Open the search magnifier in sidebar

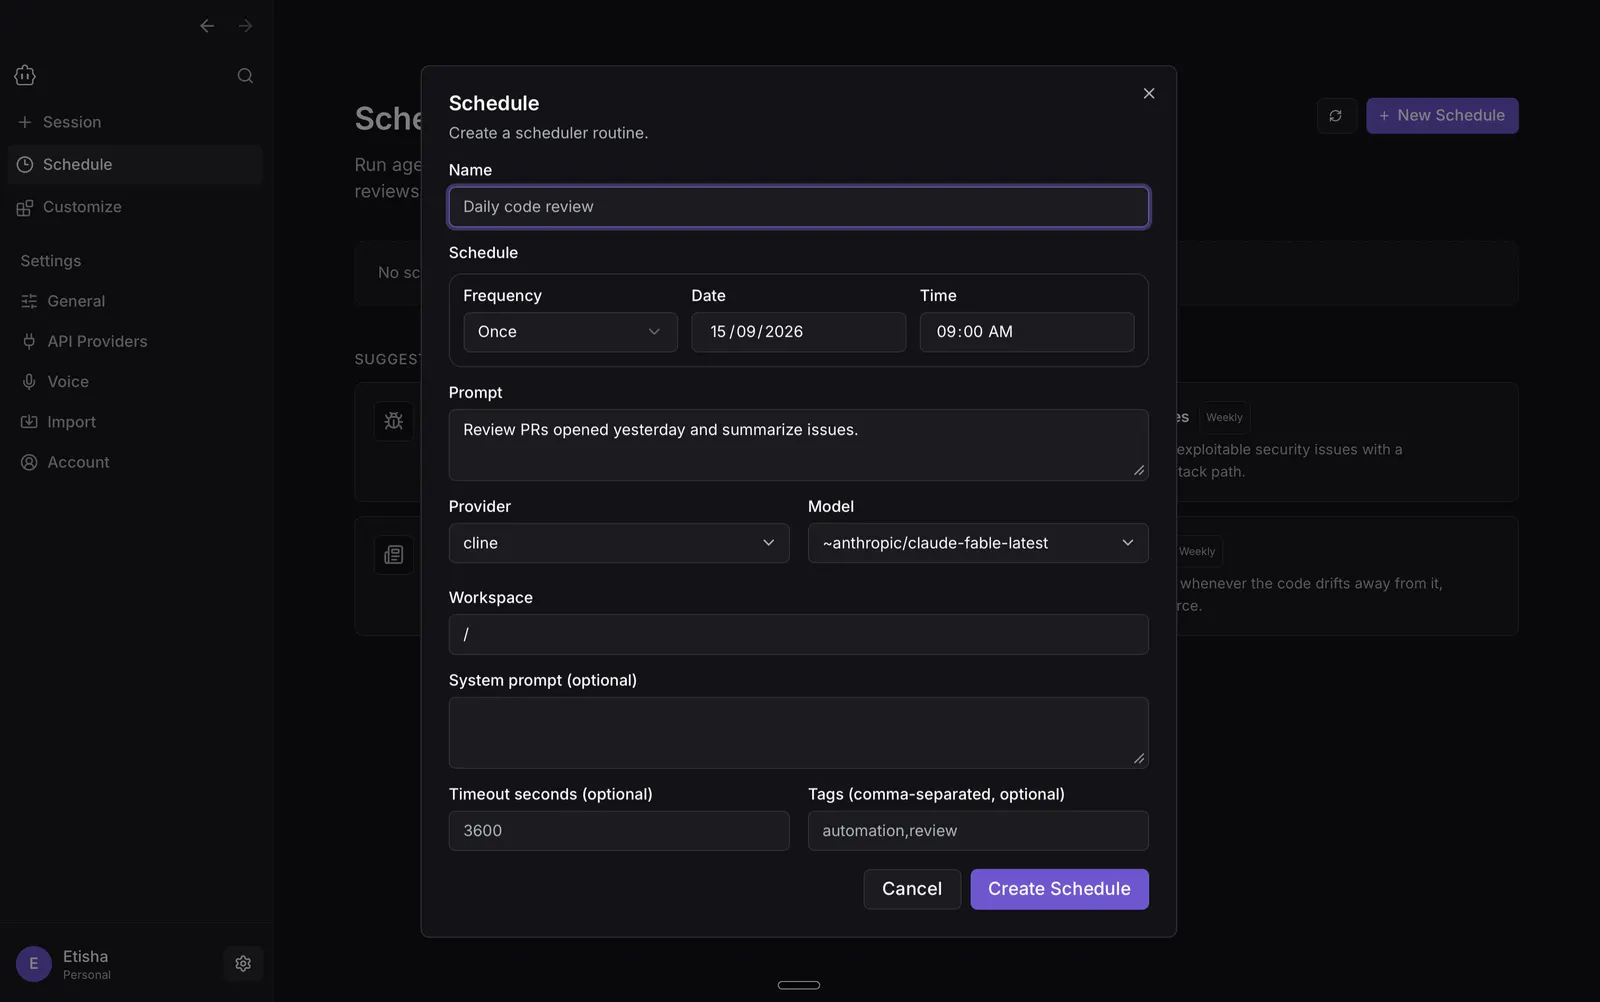point(245,76)
